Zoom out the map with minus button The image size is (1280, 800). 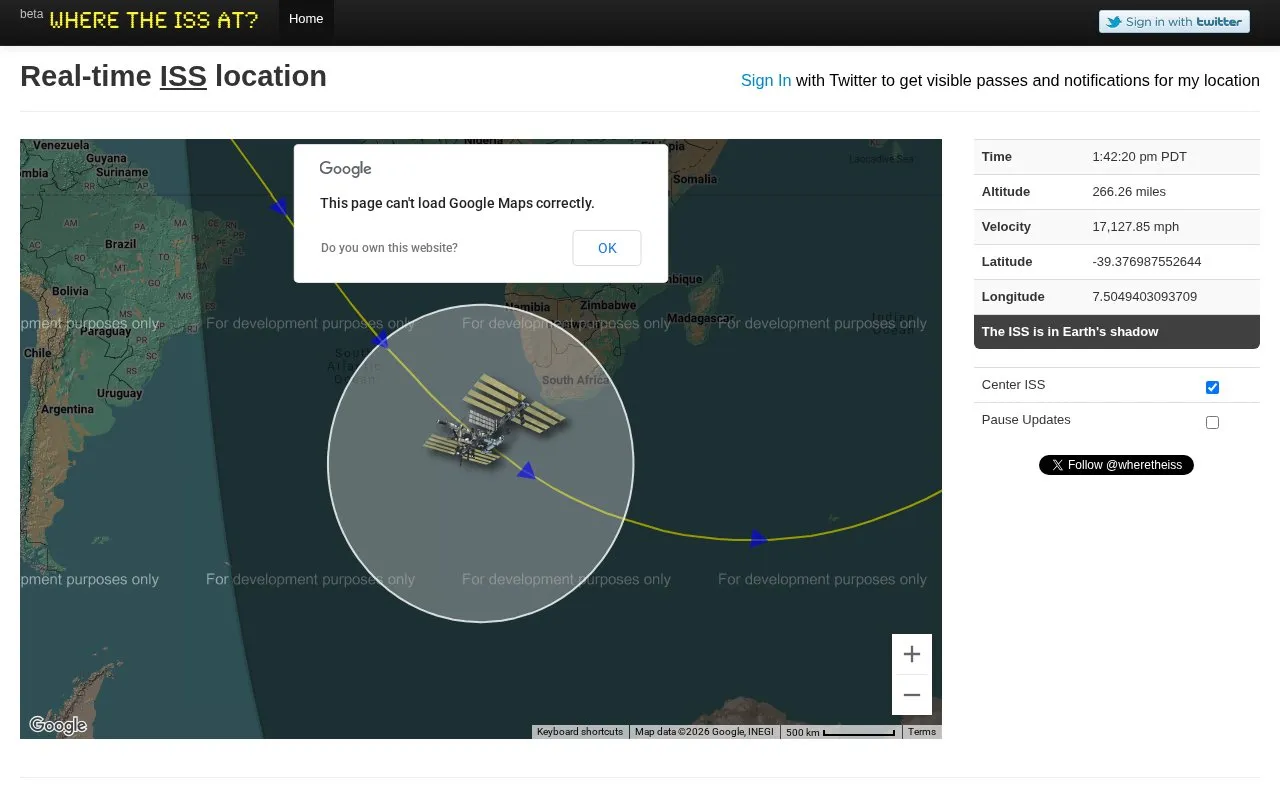[912, 695]
